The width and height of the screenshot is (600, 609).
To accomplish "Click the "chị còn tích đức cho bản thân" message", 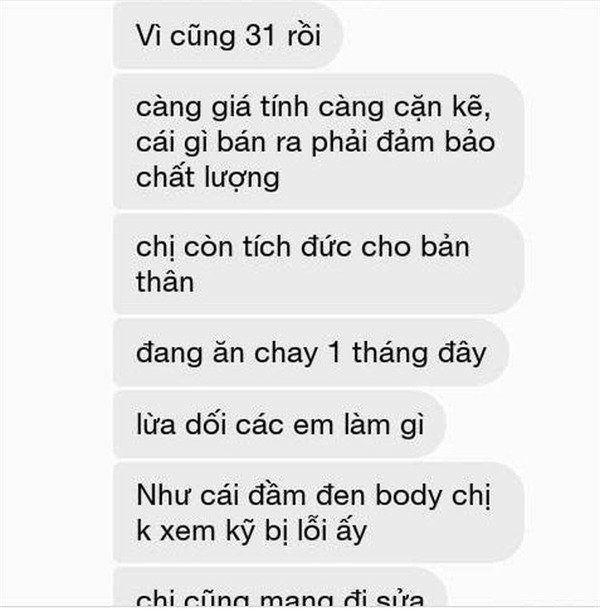I will (318, 264).
